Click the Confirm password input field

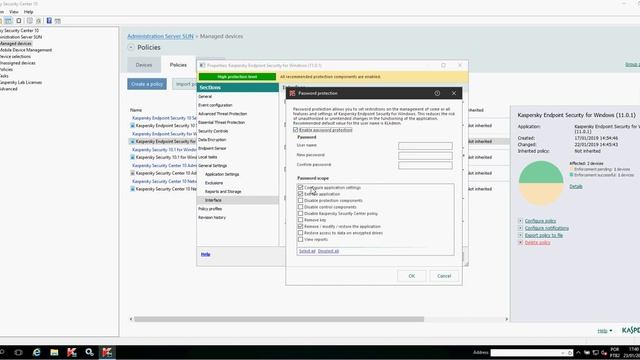coord(425,165)
